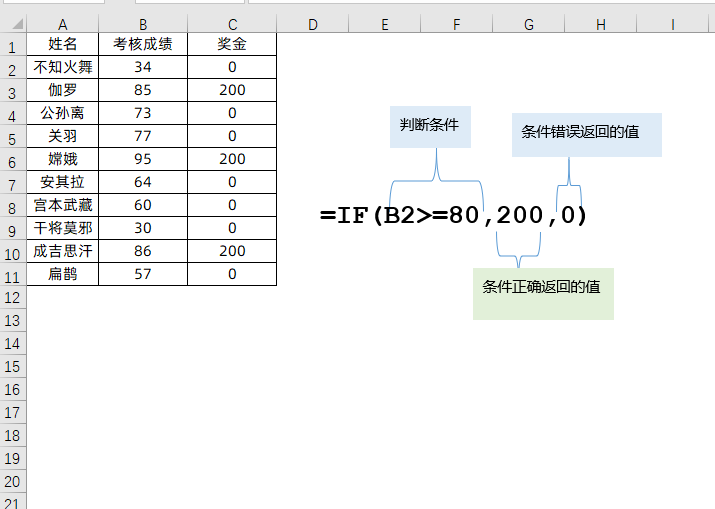Select the cell containing 干将莫邪
This screenshot has width=715, height=509.
62,228
